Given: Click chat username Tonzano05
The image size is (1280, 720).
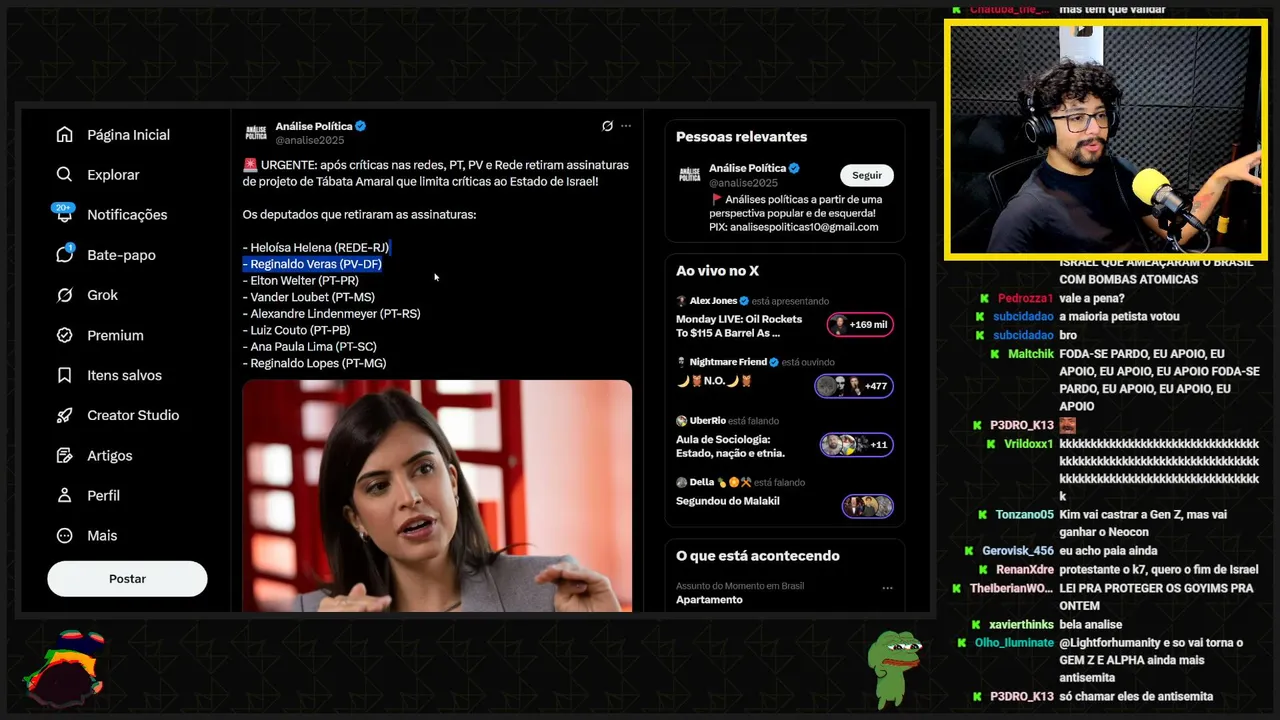Looking at the screenshot, I should click(x=1024, y=515).
